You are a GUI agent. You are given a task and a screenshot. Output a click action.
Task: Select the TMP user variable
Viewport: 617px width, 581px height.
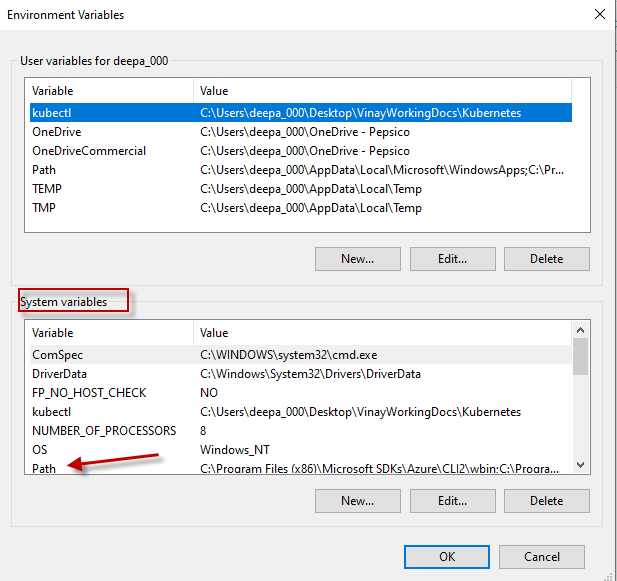(301, 208)
